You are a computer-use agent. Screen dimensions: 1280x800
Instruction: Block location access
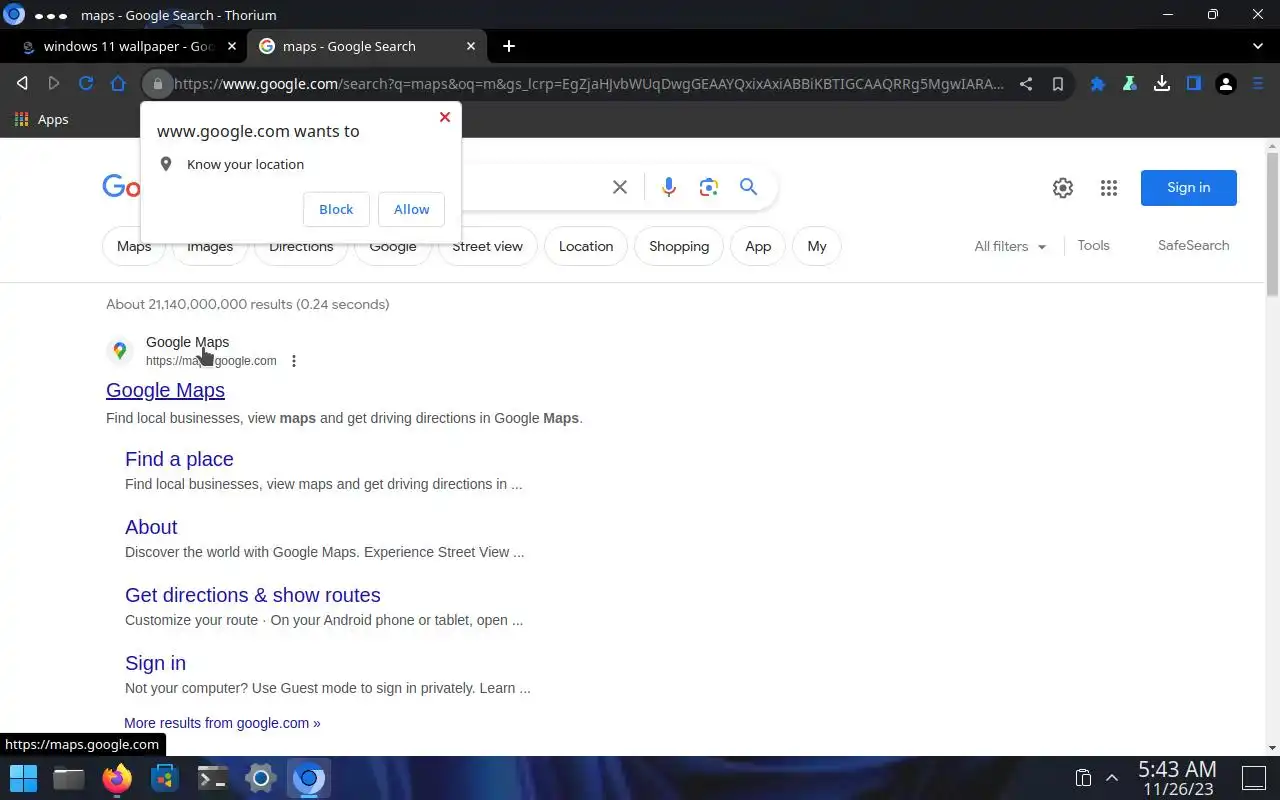336,209
